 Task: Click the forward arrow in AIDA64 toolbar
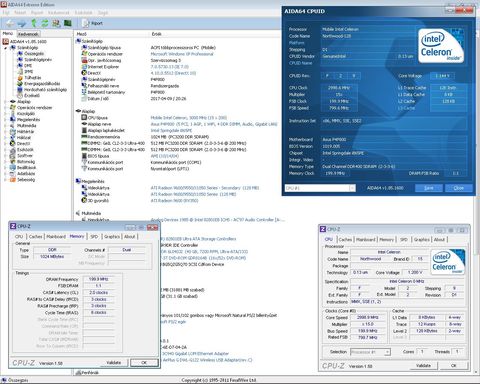click(x=22, y=23)
